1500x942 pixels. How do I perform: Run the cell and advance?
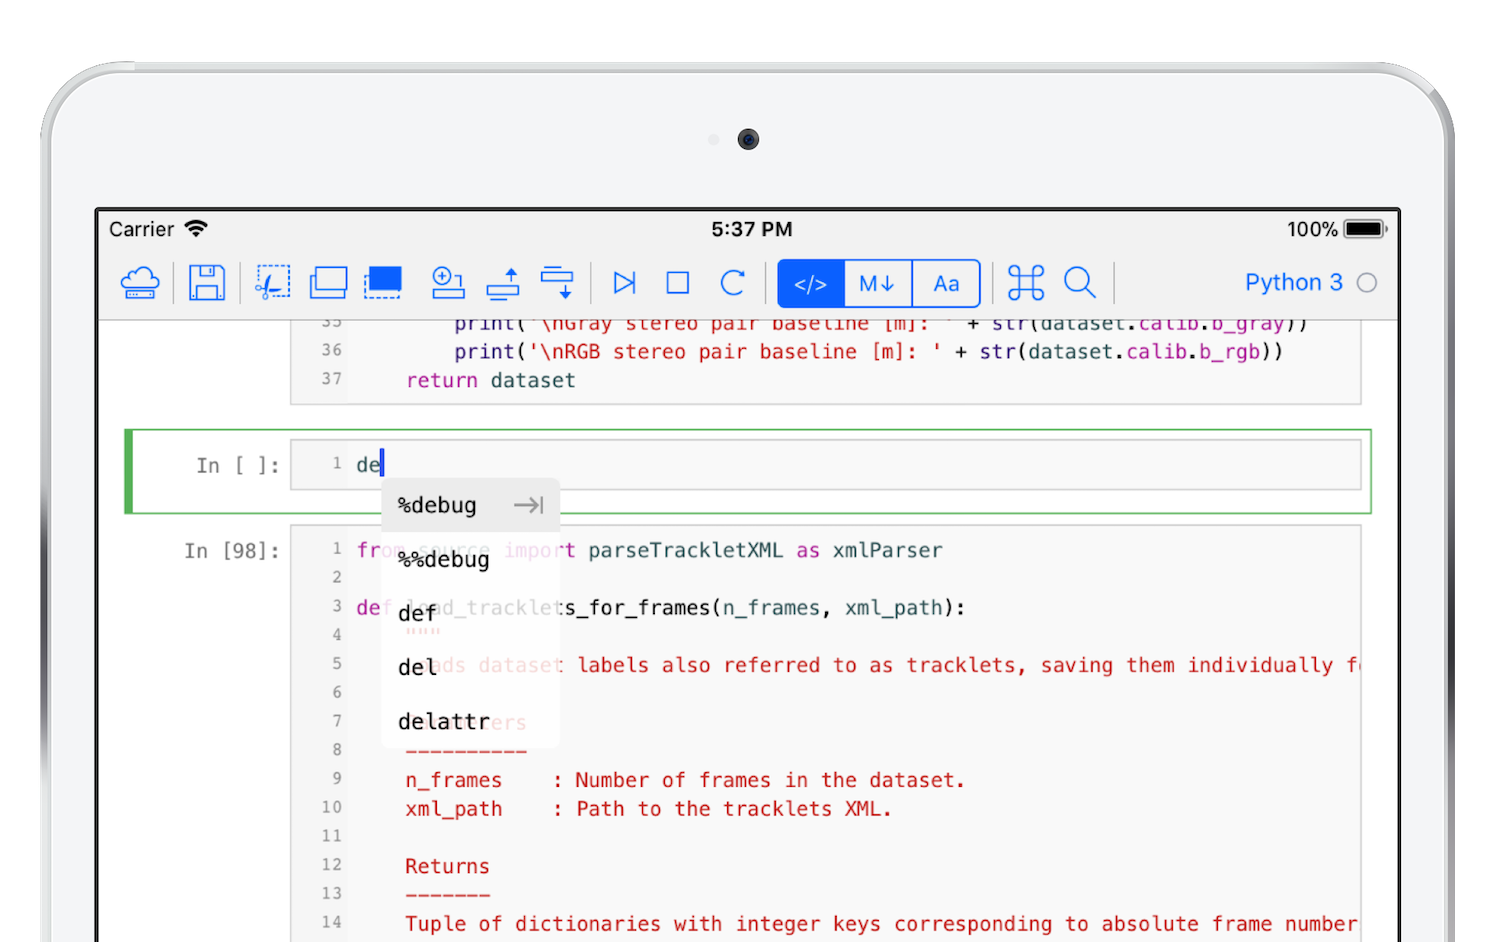click(625, 283)
